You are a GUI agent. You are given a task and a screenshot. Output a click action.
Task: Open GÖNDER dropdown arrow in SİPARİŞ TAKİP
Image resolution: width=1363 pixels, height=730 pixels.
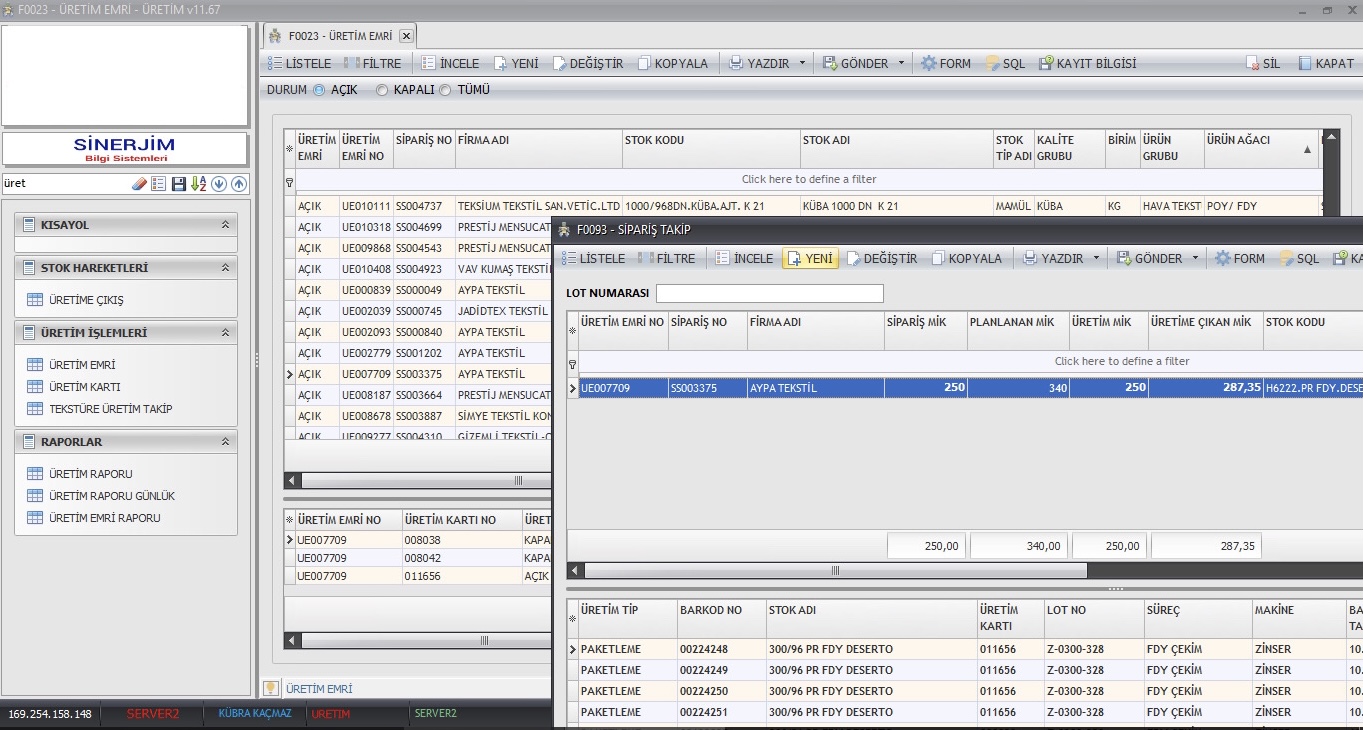(x=1195, y=258)
